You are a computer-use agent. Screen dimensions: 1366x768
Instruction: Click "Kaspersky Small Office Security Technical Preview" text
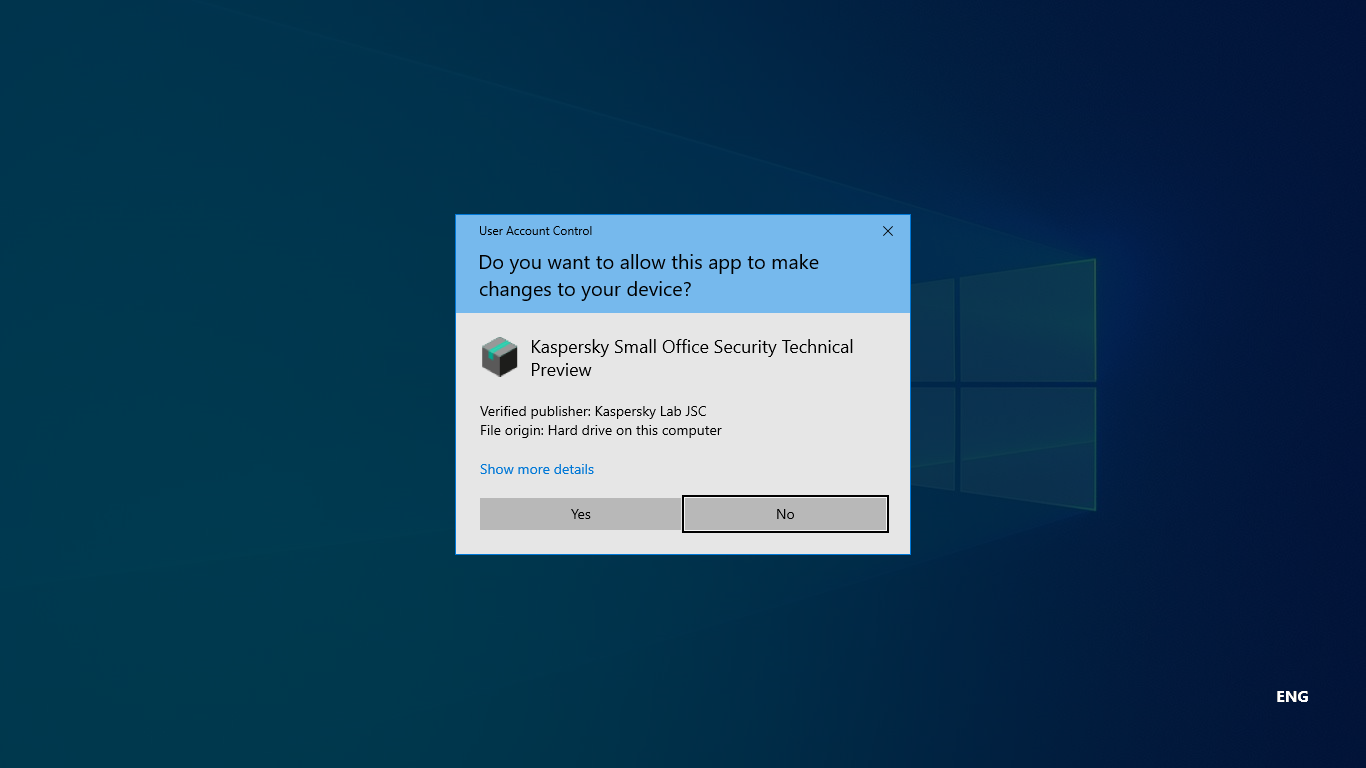coord(692,358)
